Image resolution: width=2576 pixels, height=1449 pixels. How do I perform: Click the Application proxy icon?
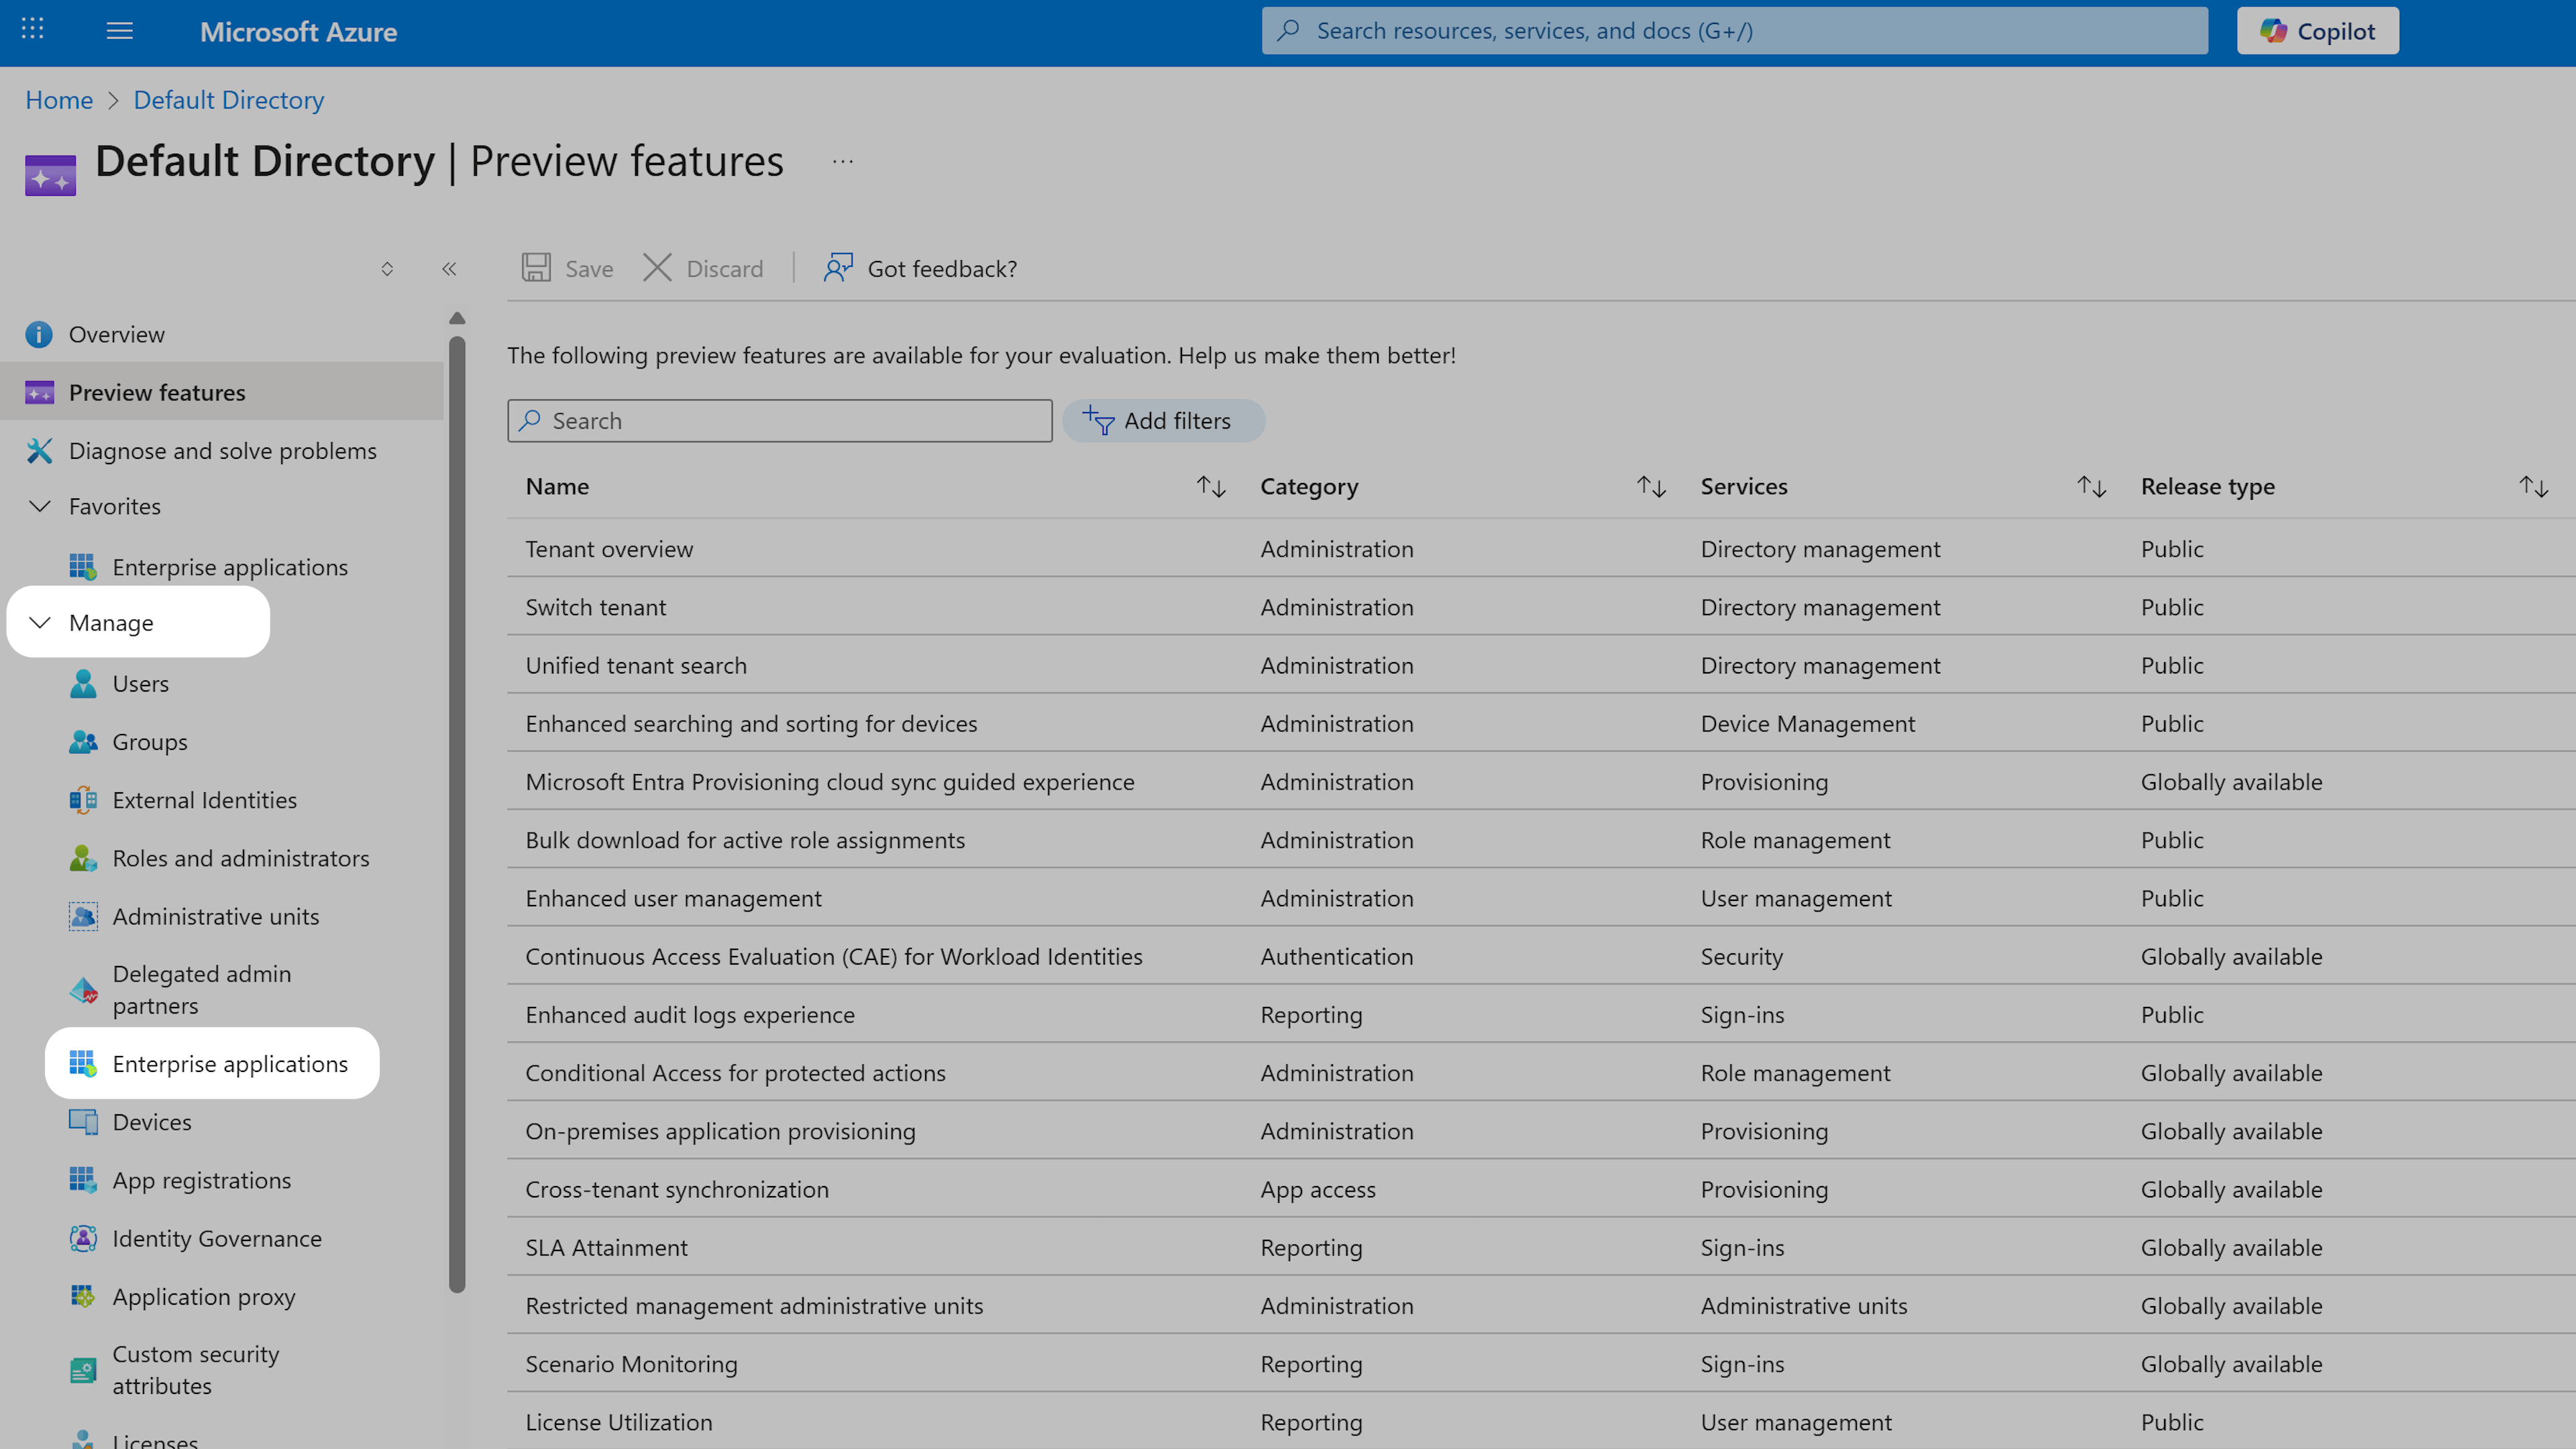[x=83, y=1297]
